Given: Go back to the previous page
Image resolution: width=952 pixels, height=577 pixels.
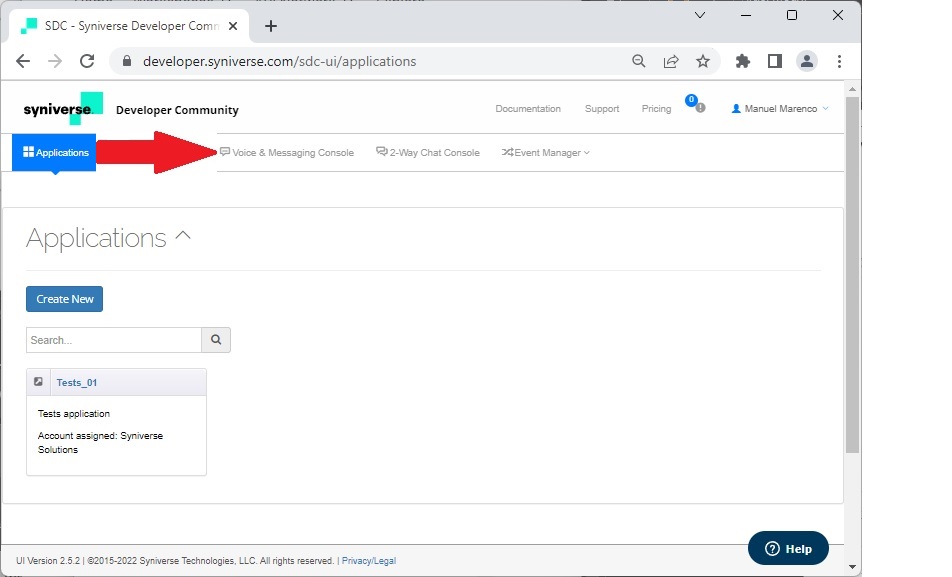Looking at the screenshot, I should click(23, 61).
